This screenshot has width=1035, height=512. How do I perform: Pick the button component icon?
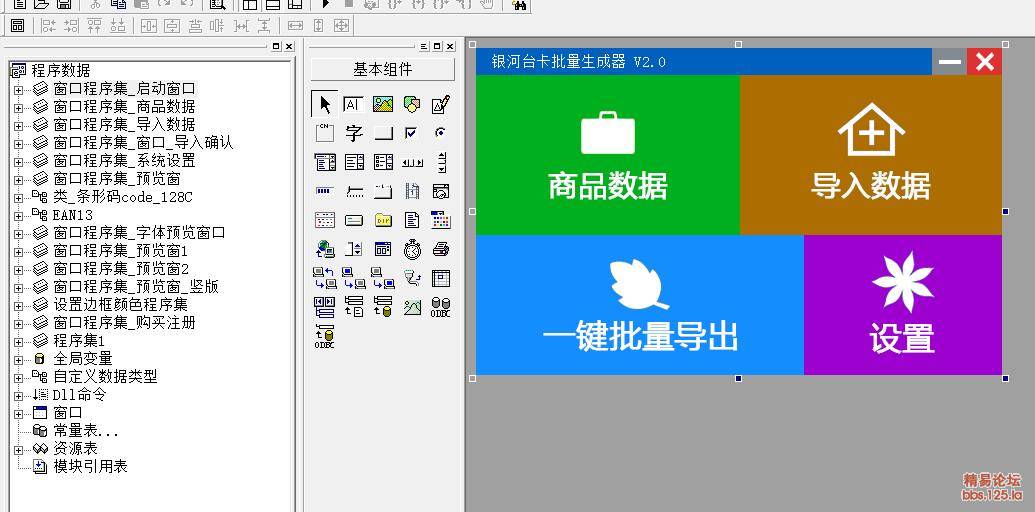(x=383, y=133)
